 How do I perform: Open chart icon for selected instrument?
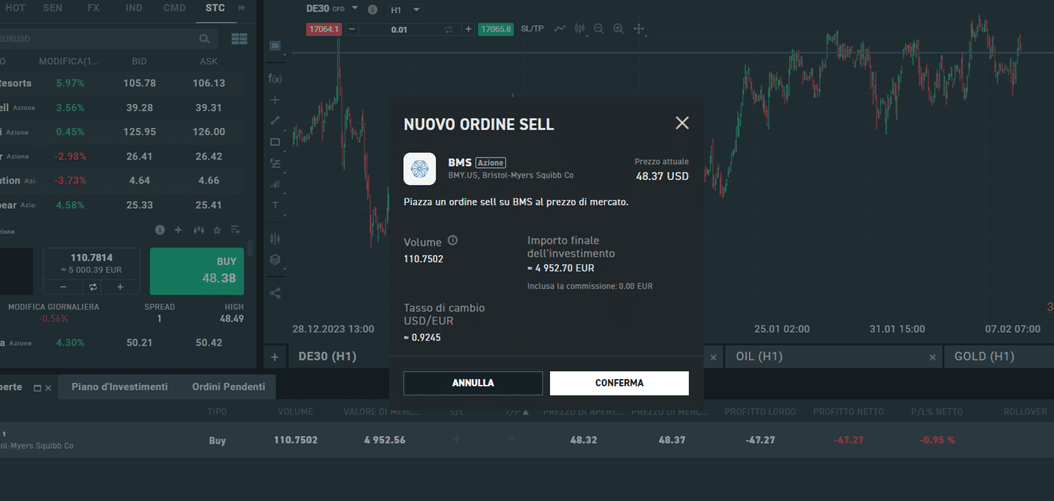coord(198,230)
